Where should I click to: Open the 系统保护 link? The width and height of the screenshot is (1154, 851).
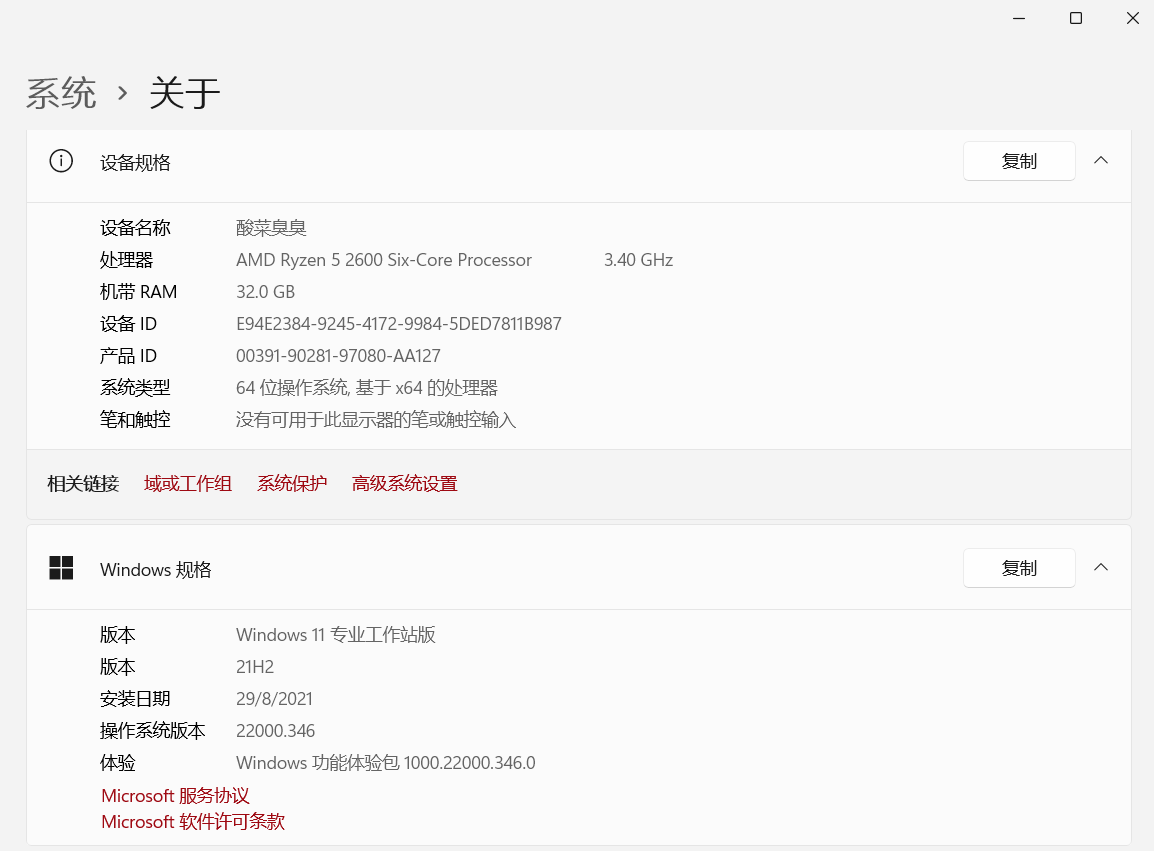(291, 484)
